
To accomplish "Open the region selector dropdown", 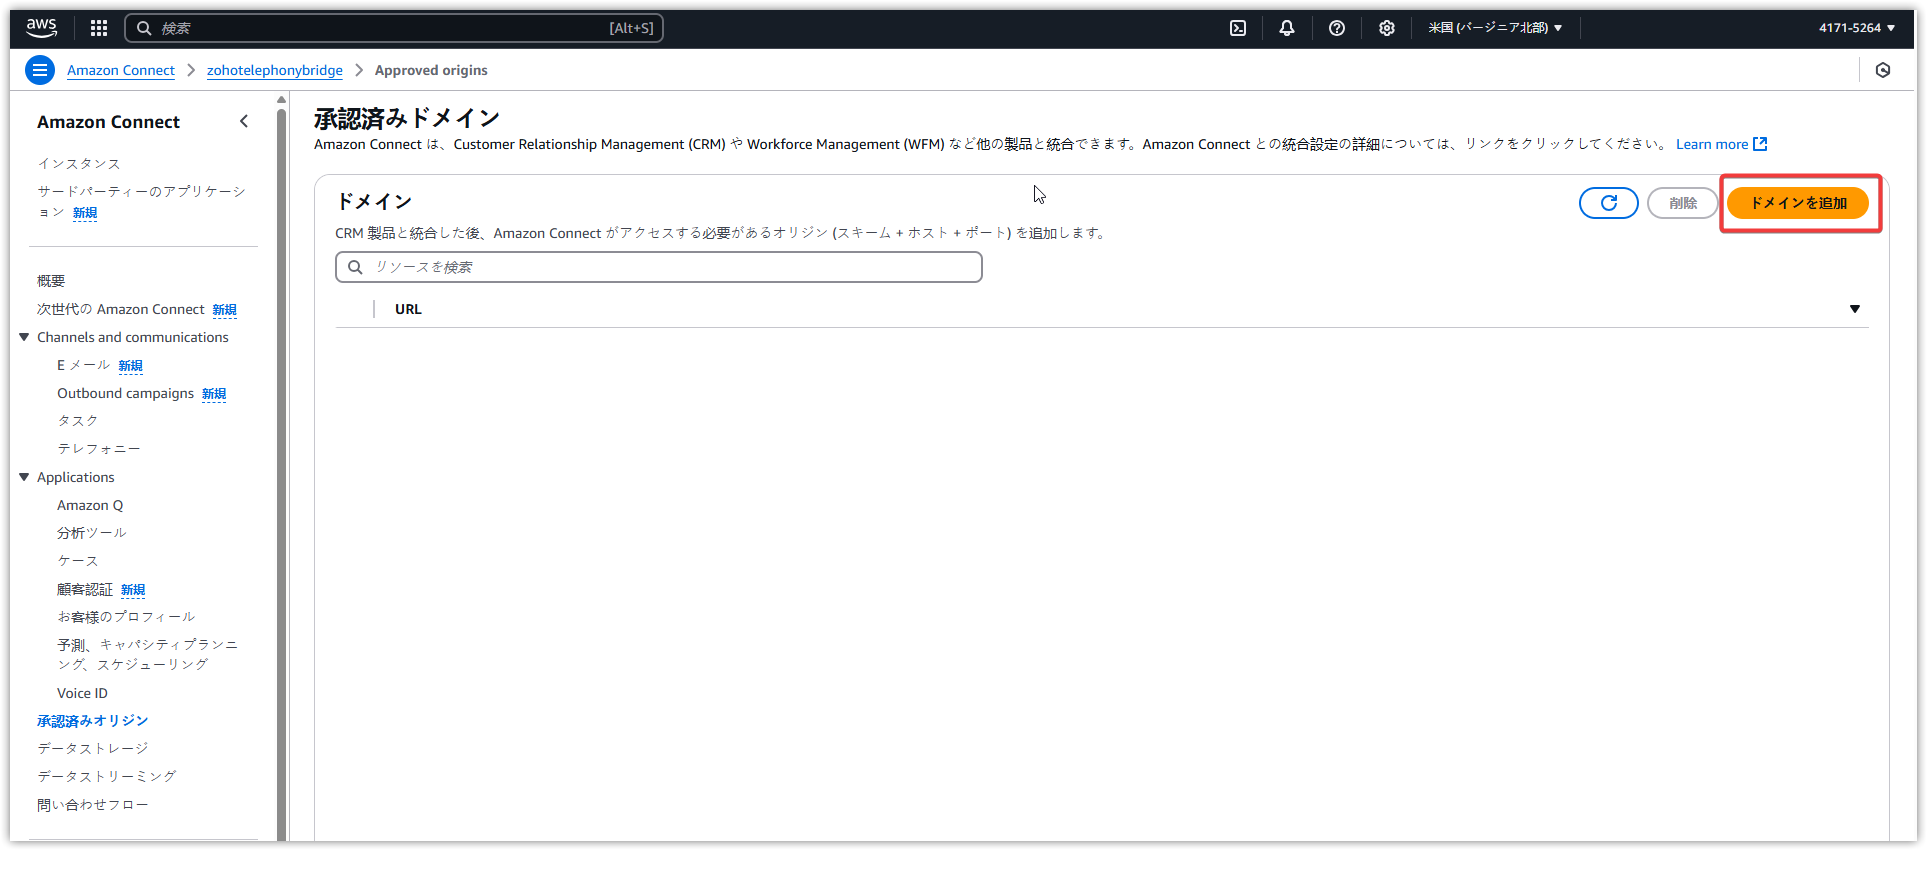I will [1495, 28].
